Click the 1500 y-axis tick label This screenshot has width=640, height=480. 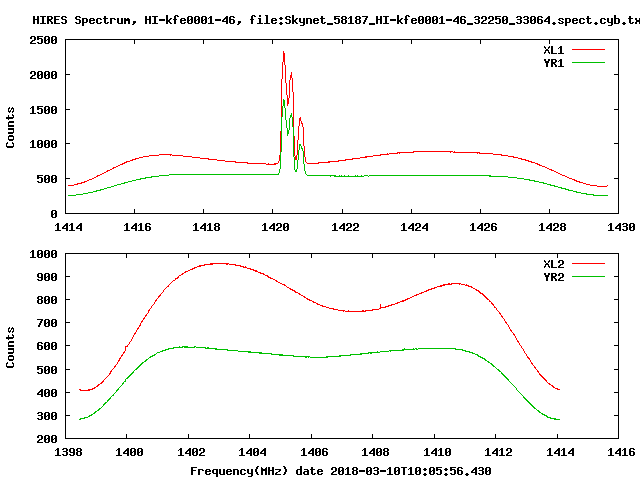point(43,110)
